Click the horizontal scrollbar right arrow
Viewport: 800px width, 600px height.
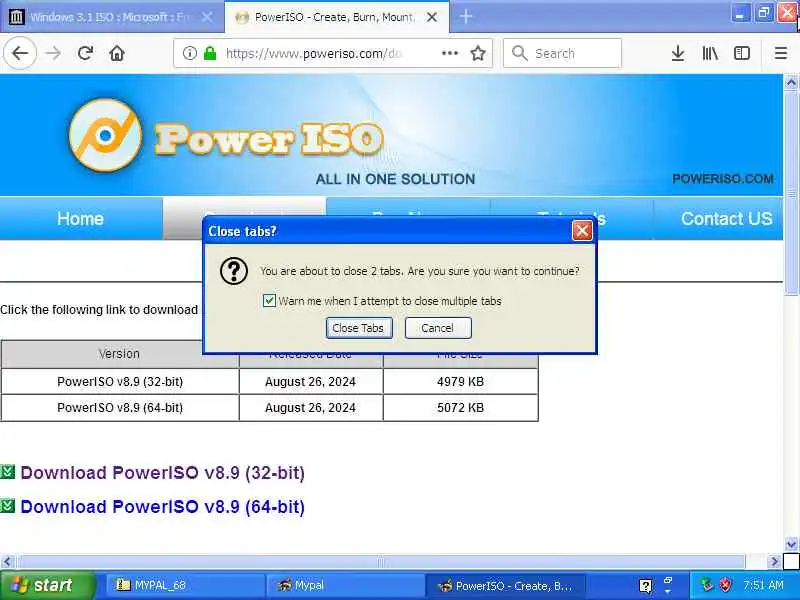[774, 562]
